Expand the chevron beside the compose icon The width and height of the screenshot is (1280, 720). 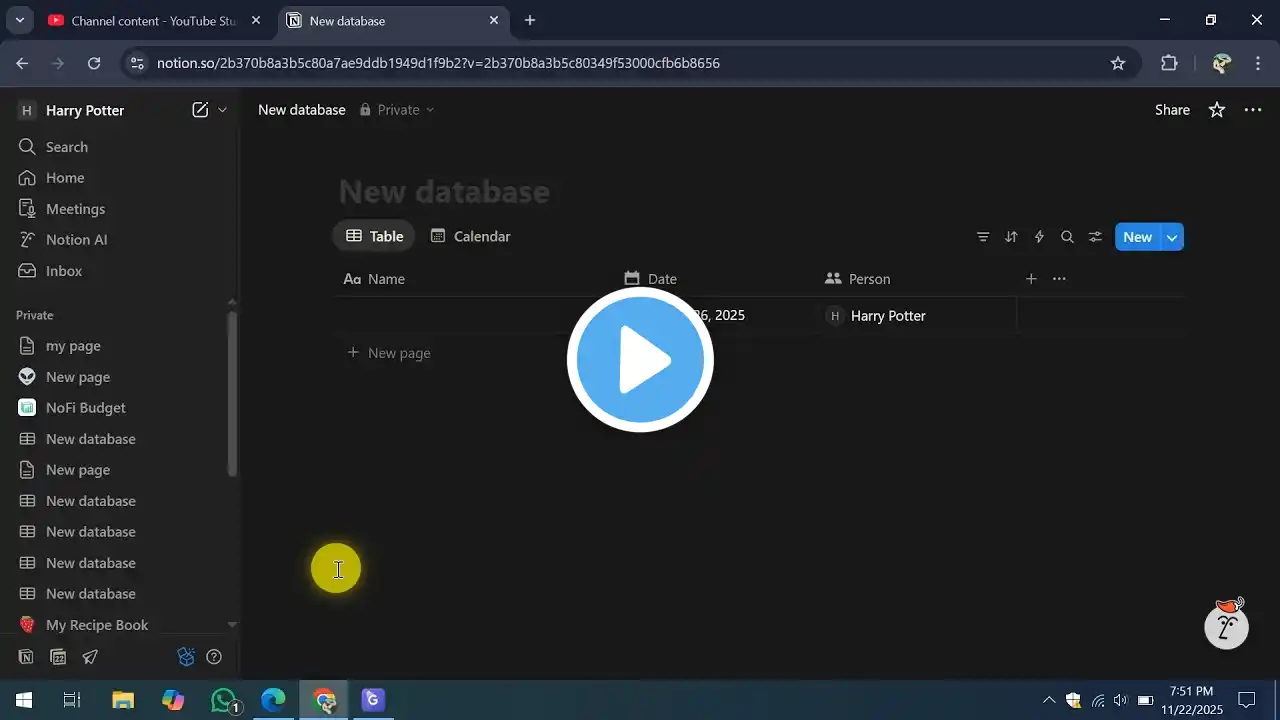click(222, 110)
